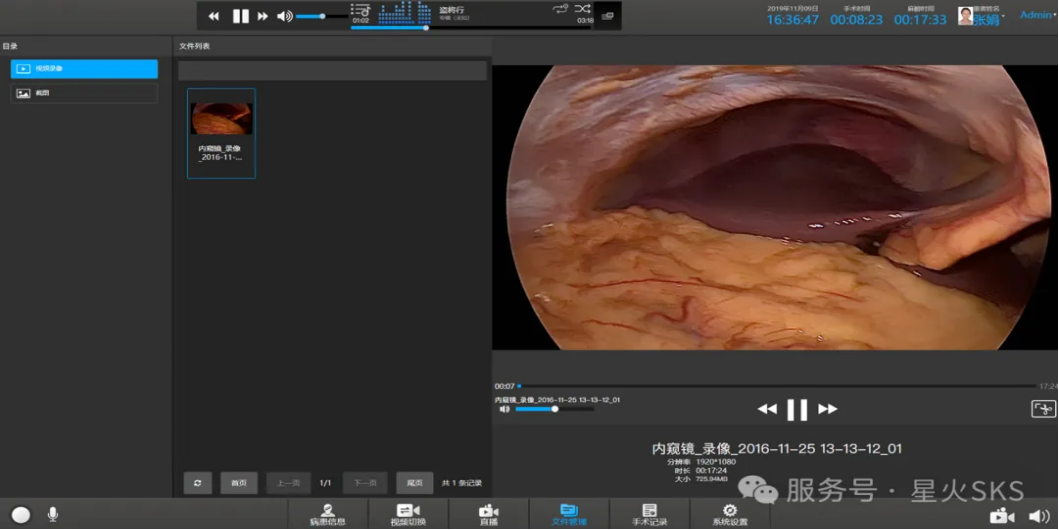Fast forward the endoscope video
The image size is (1059, 530).
click(828, 409)
